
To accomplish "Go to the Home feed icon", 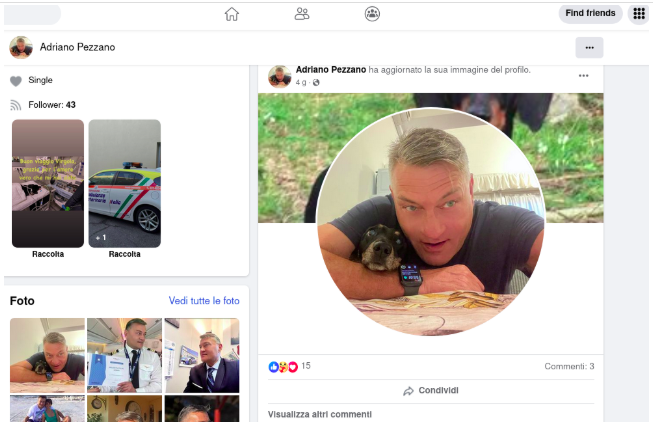I will click(x=232, y=14).
